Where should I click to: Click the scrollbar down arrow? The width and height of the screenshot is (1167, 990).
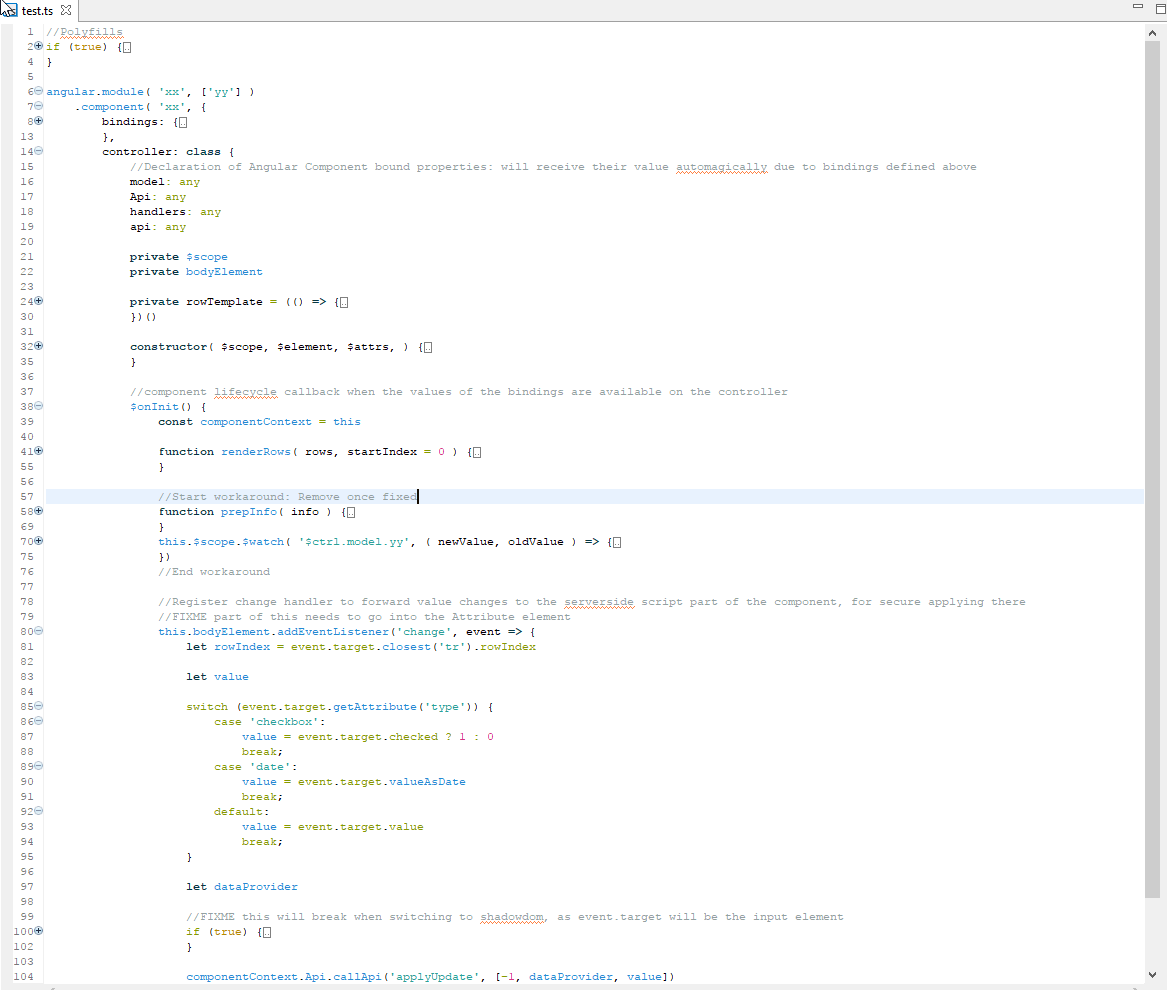point(1152,974)
